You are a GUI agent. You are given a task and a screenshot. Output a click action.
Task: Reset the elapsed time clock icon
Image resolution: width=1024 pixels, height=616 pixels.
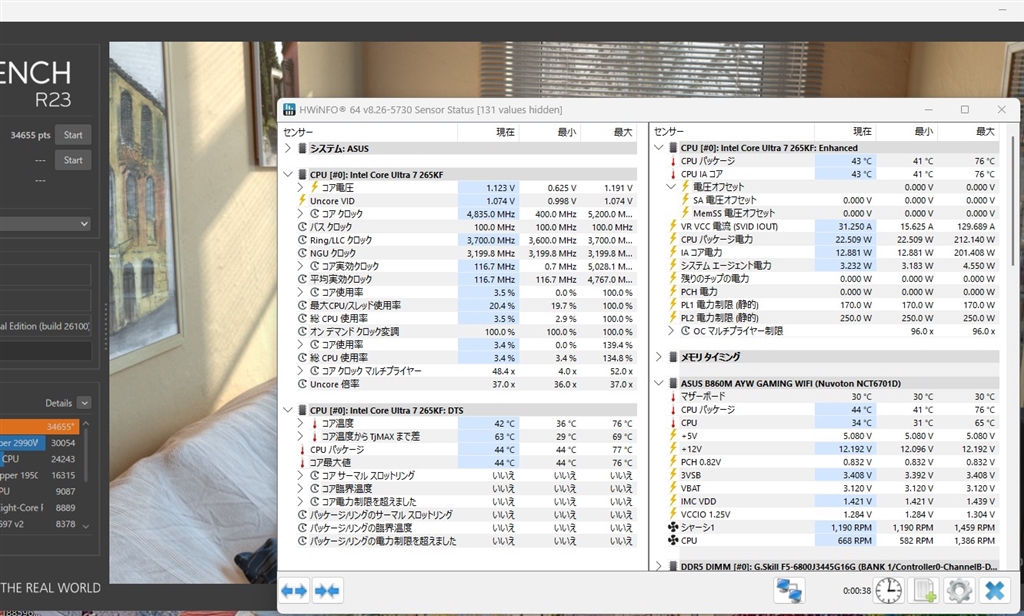point(888,591)
